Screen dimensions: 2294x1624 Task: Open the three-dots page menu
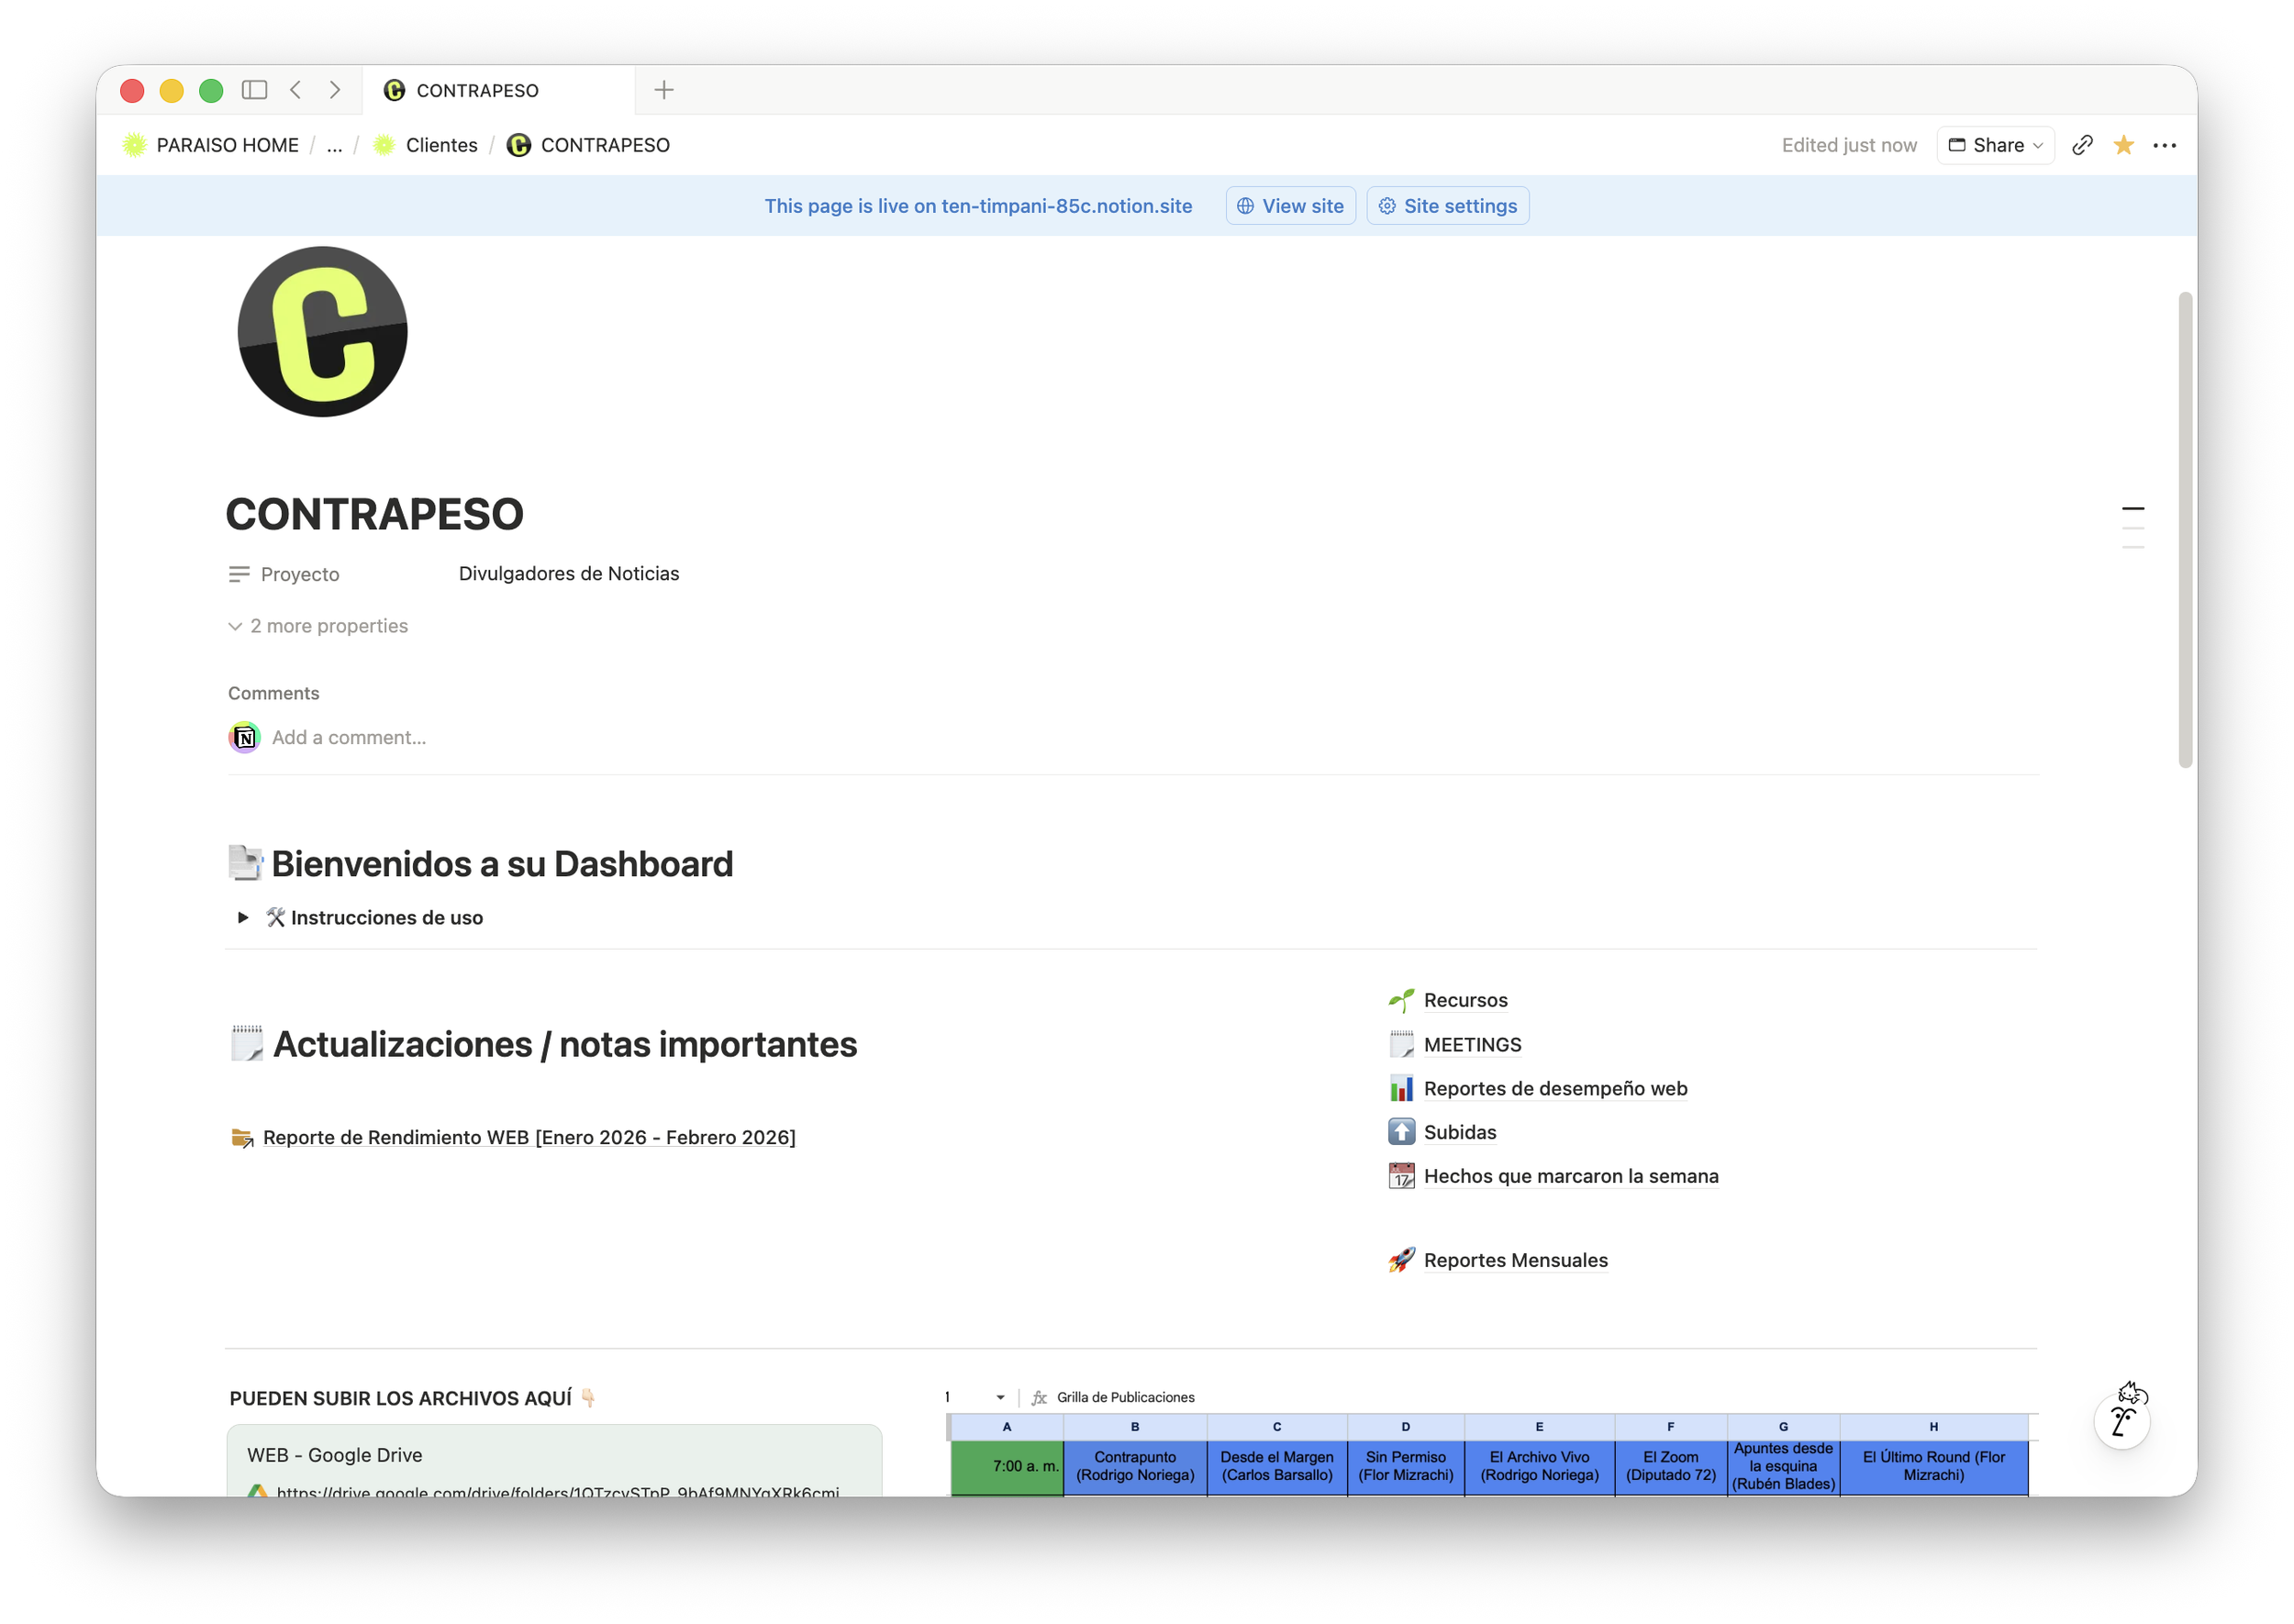2165,145
